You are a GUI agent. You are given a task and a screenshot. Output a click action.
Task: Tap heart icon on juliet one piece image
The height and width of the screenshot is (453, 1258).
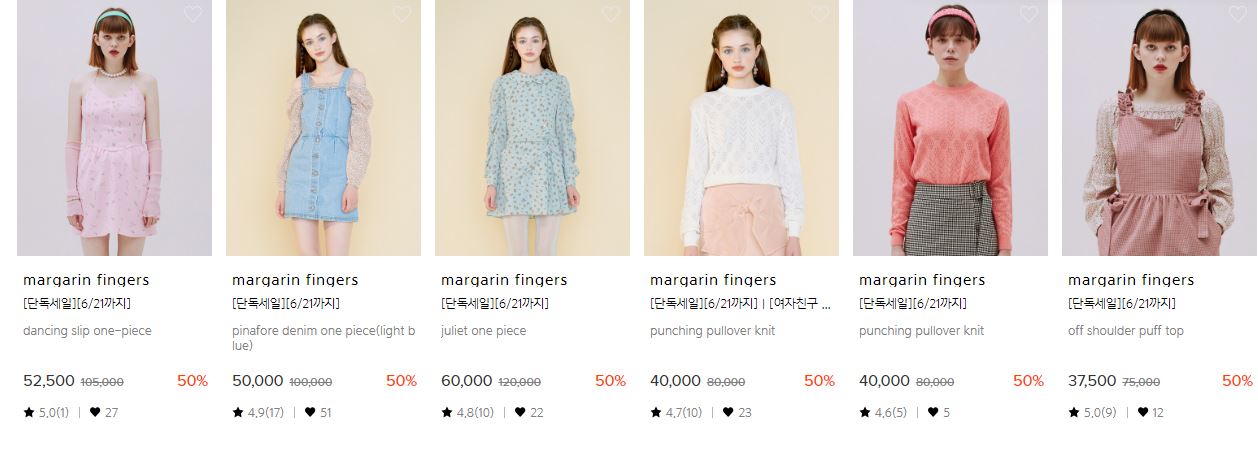coord(611,14)
